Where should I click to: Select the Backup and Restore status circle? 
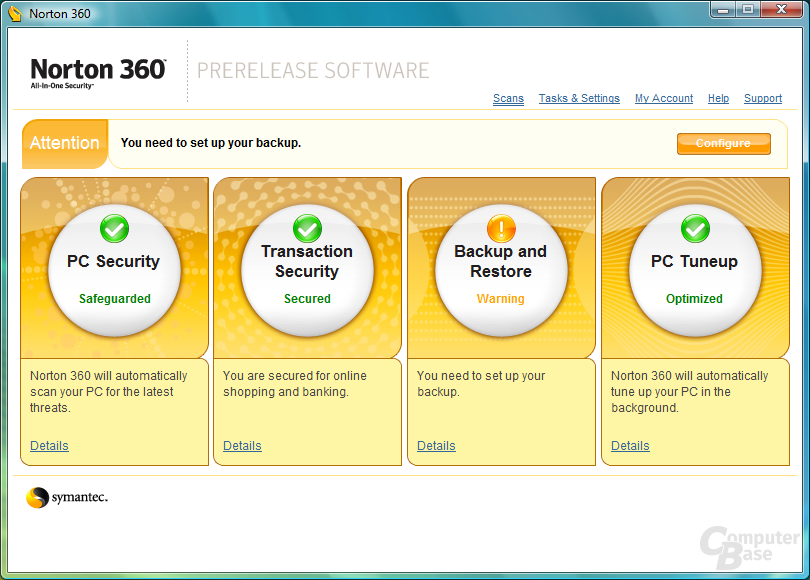[x=501, y=270]
